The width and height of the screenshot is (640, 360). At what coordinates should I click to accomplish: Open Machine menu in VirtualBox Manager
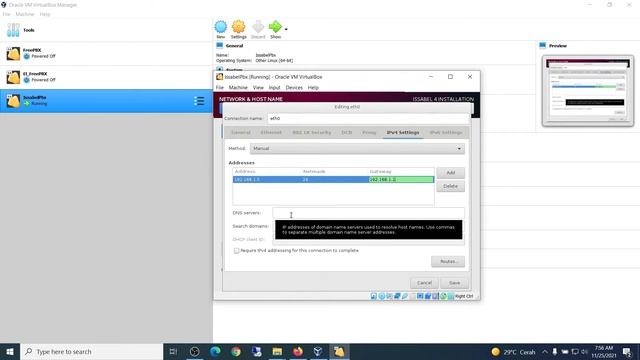[x=25, y=14]
